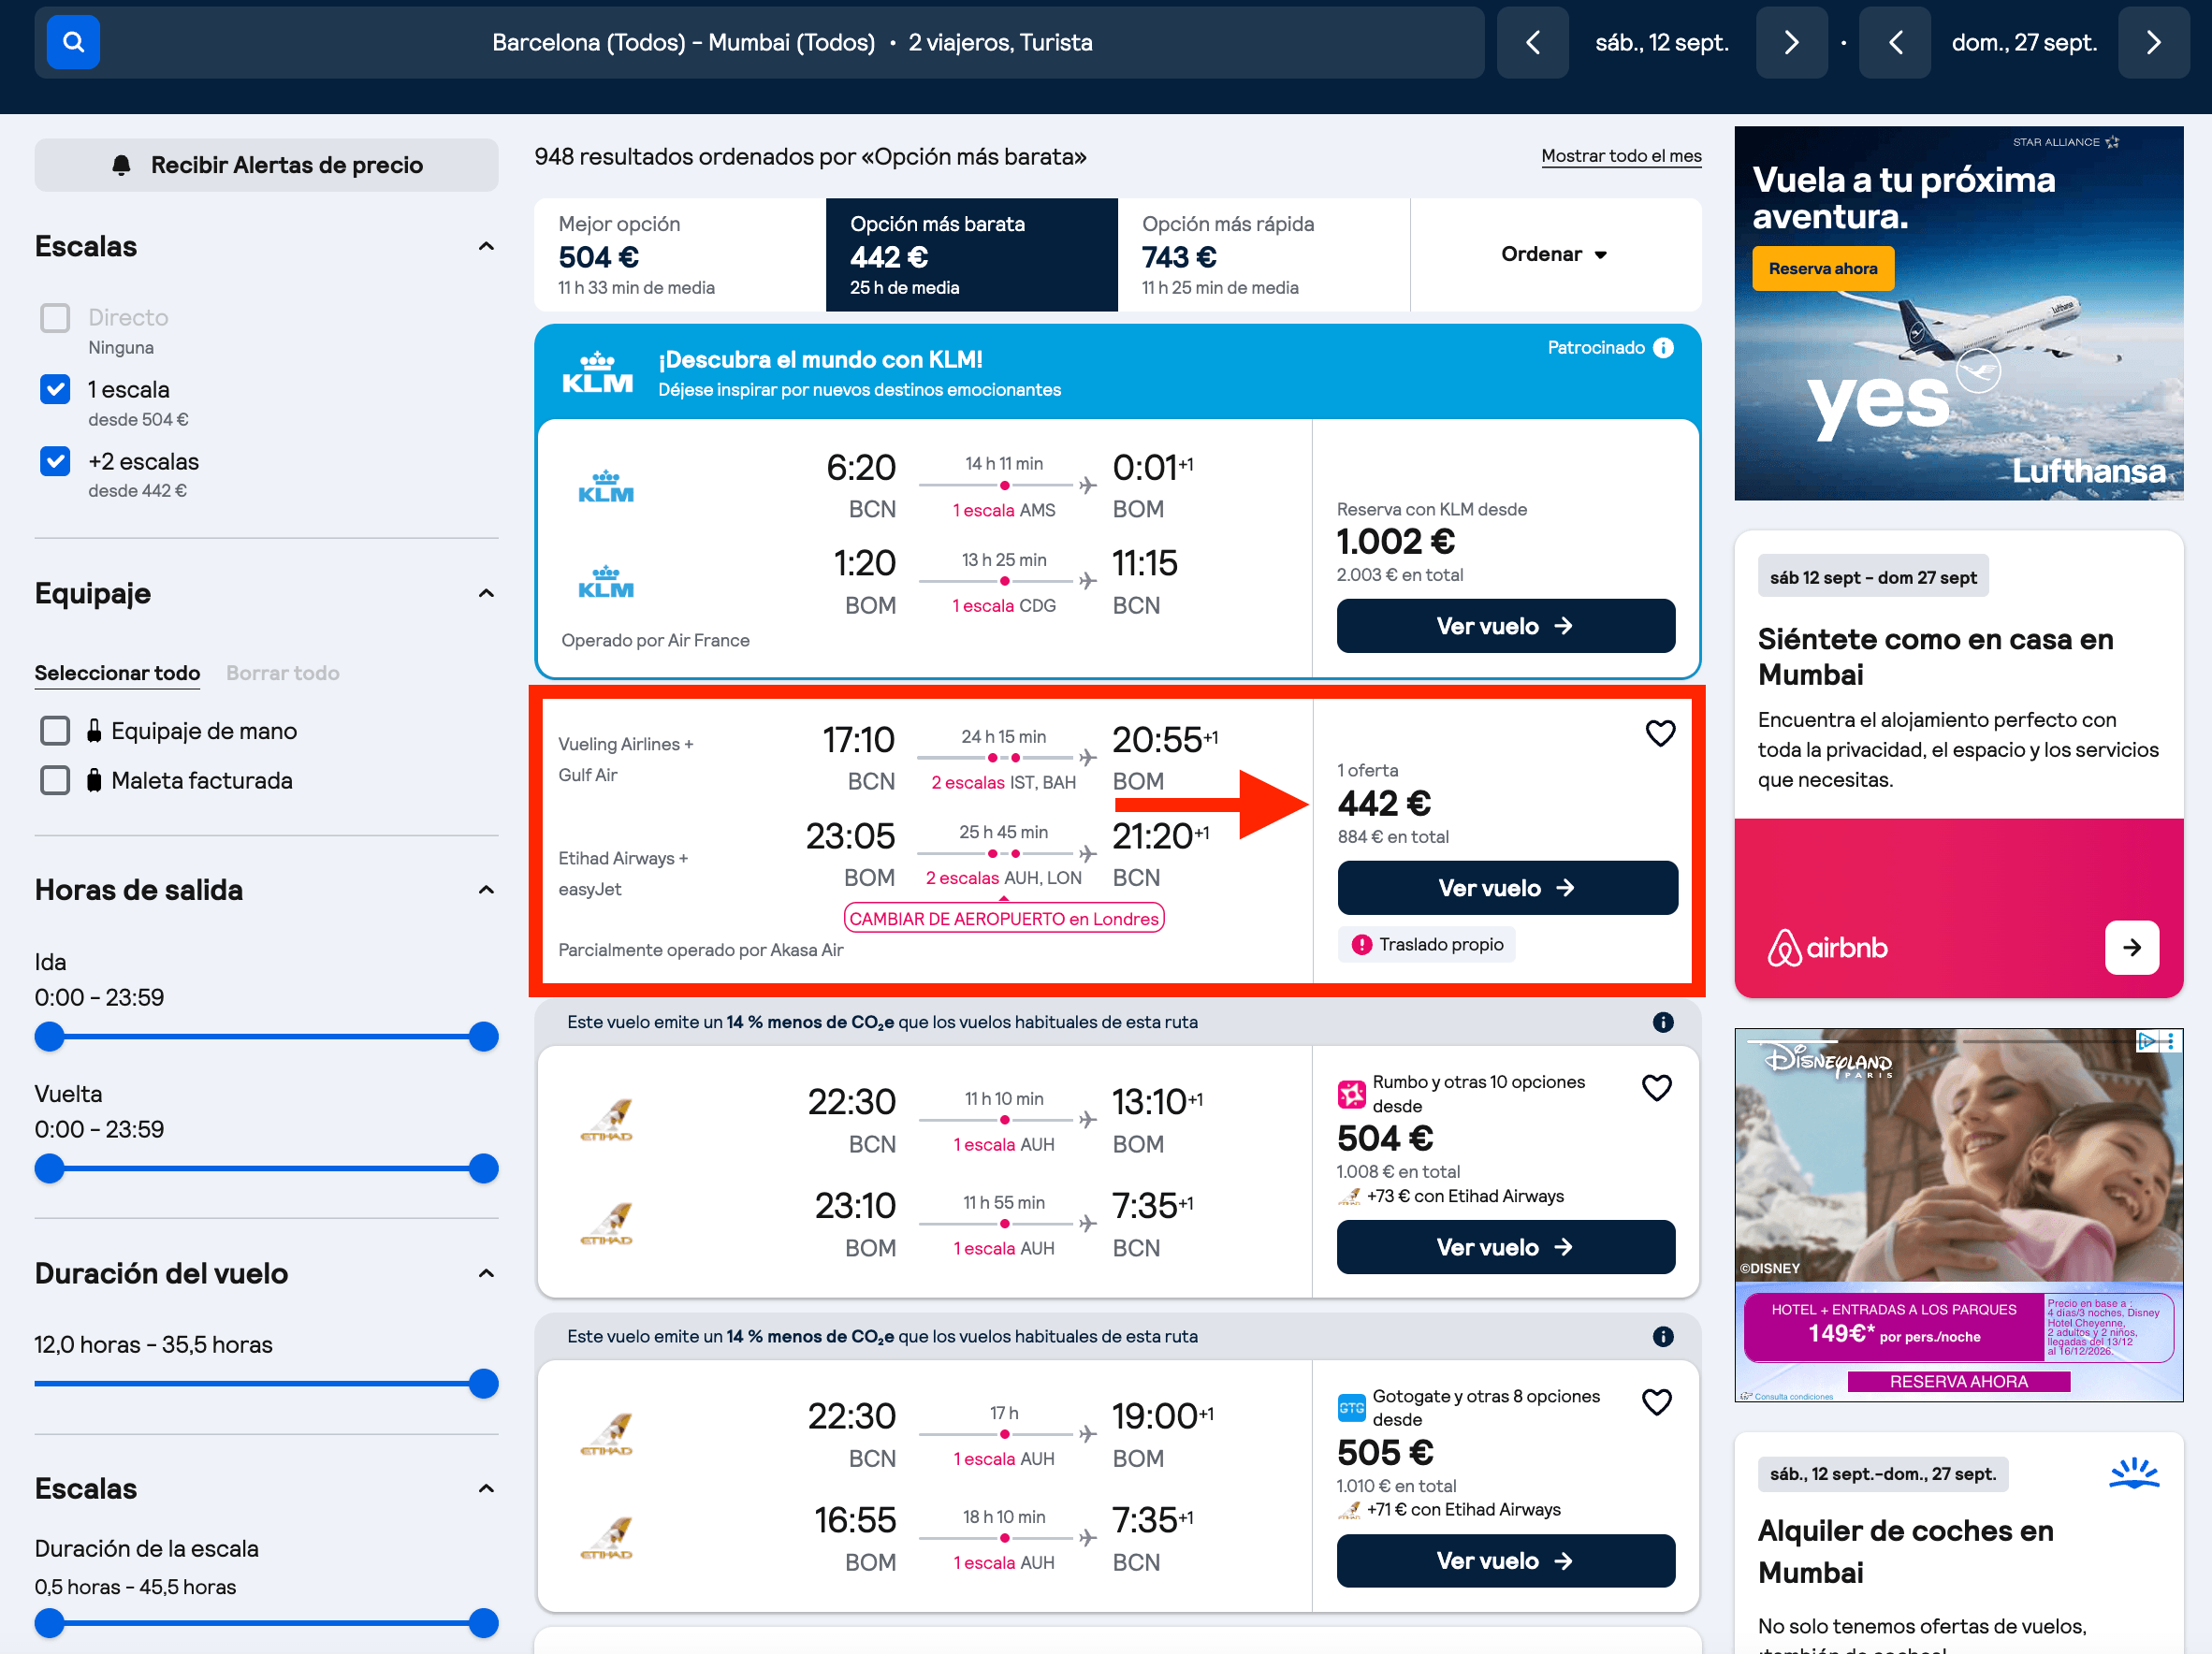Collapse the lower Escalas duration section
The width and height of the screenshot is (2212, 1654).
click(x=486, y=1489)
